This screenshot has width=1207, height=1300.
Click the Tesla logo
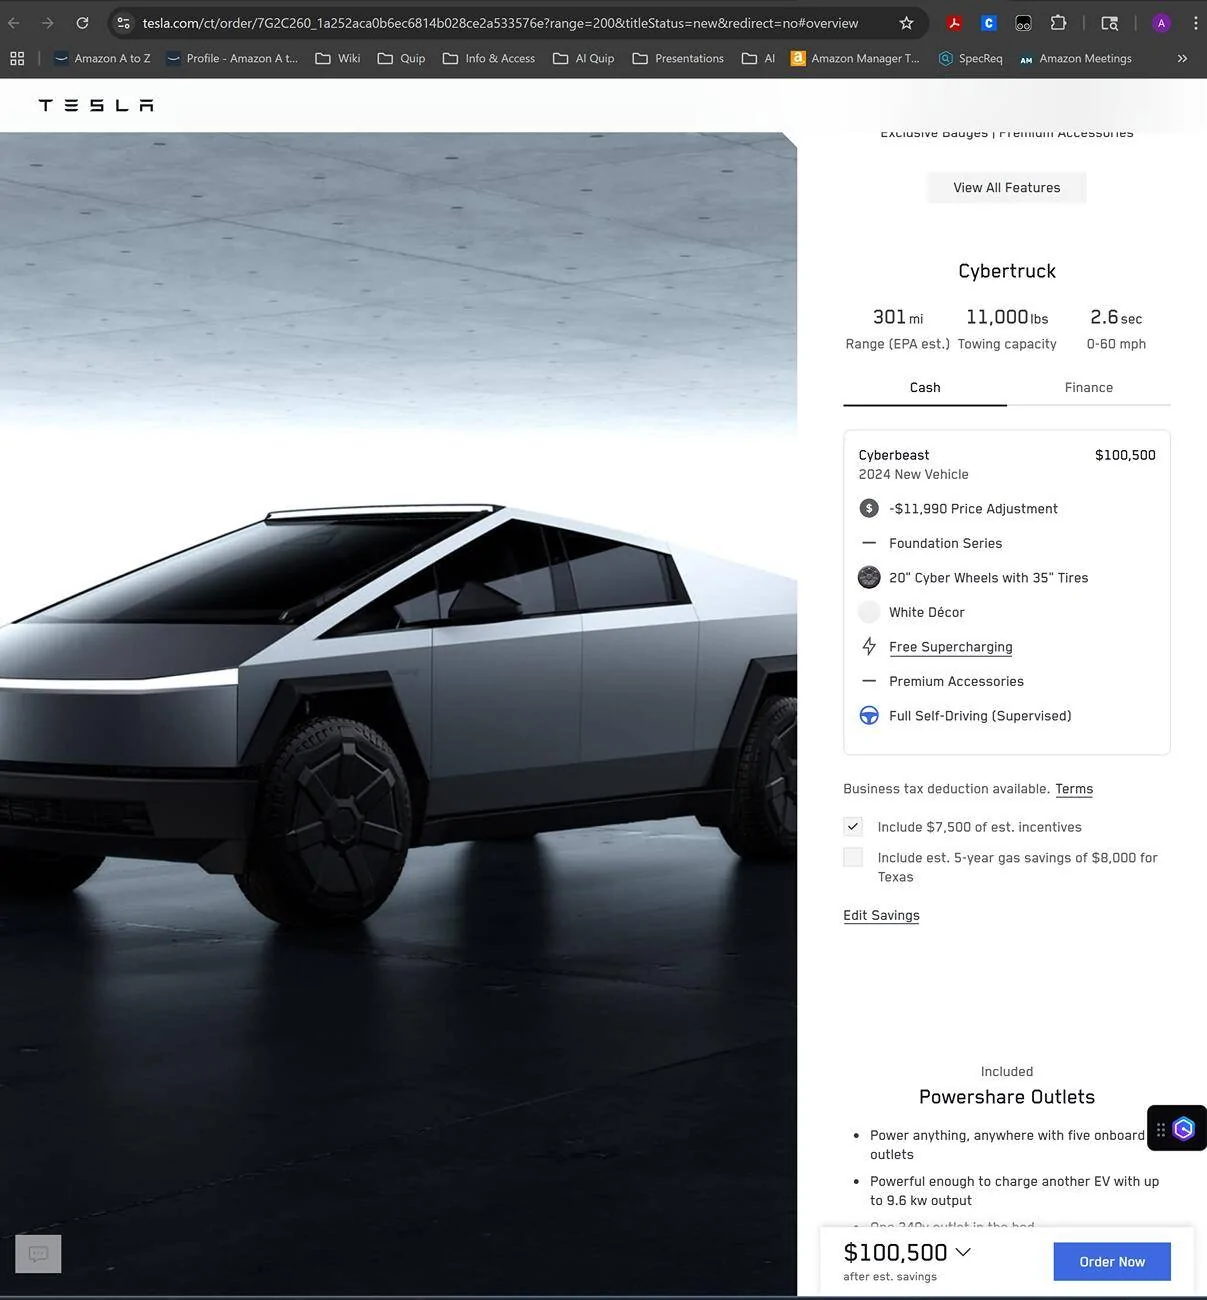[x=96, y=105]
